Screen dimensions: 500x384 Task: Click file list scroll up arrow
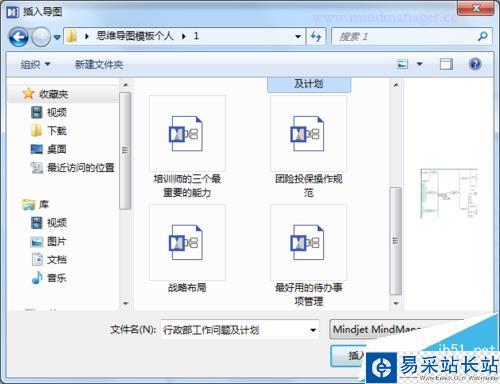[x=396, y=85]
